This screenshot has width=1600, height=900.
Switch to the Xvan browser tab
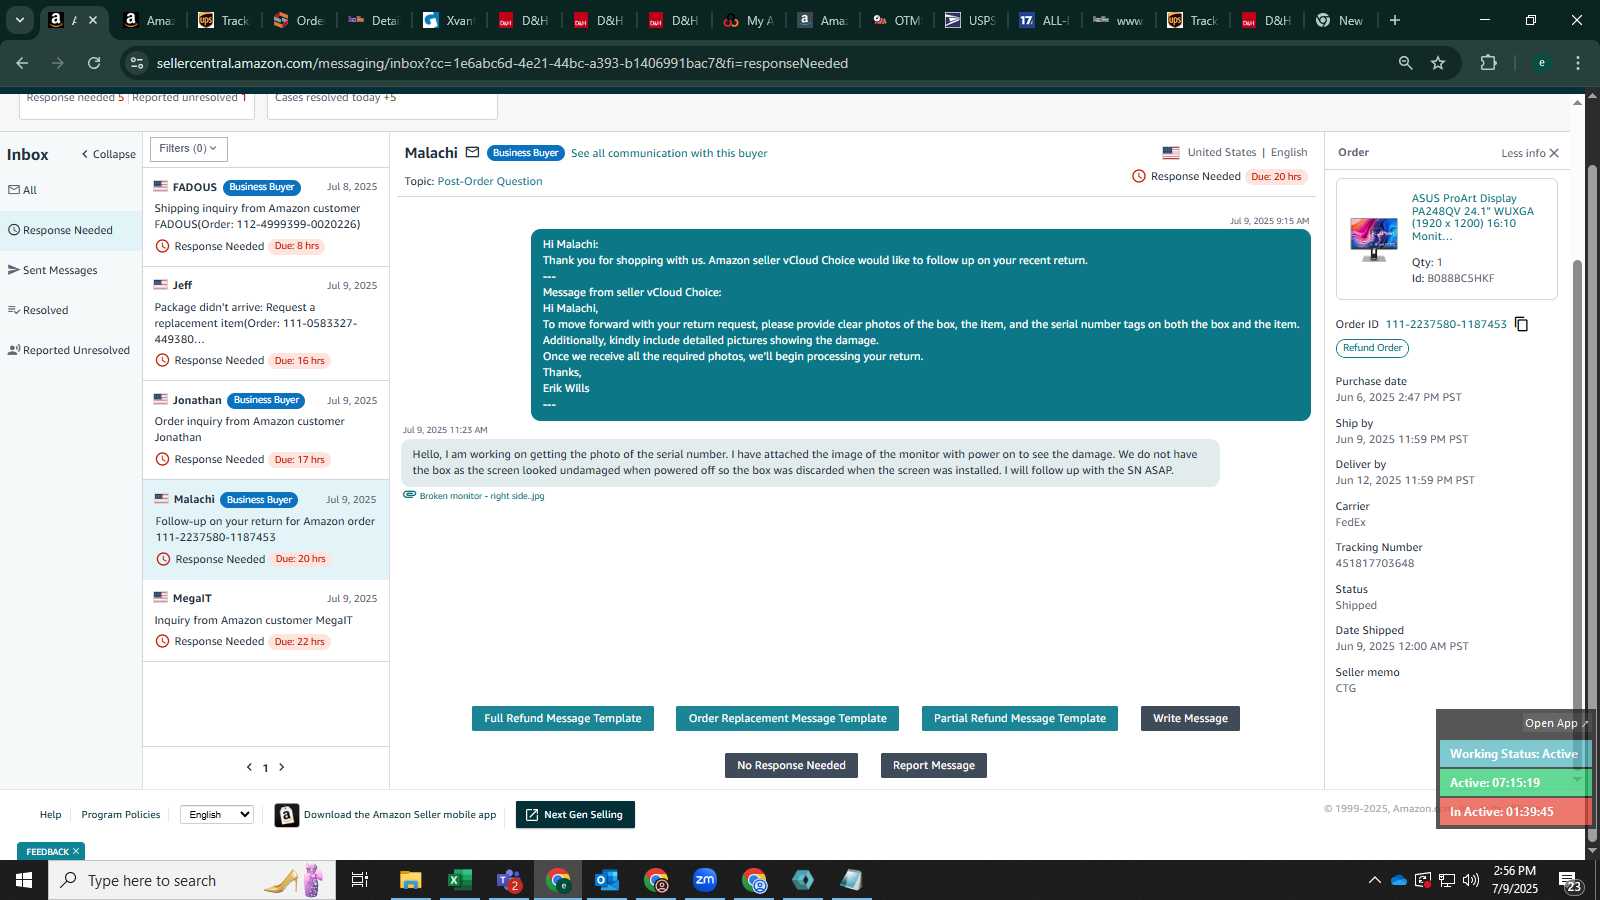tap(448, 20)
